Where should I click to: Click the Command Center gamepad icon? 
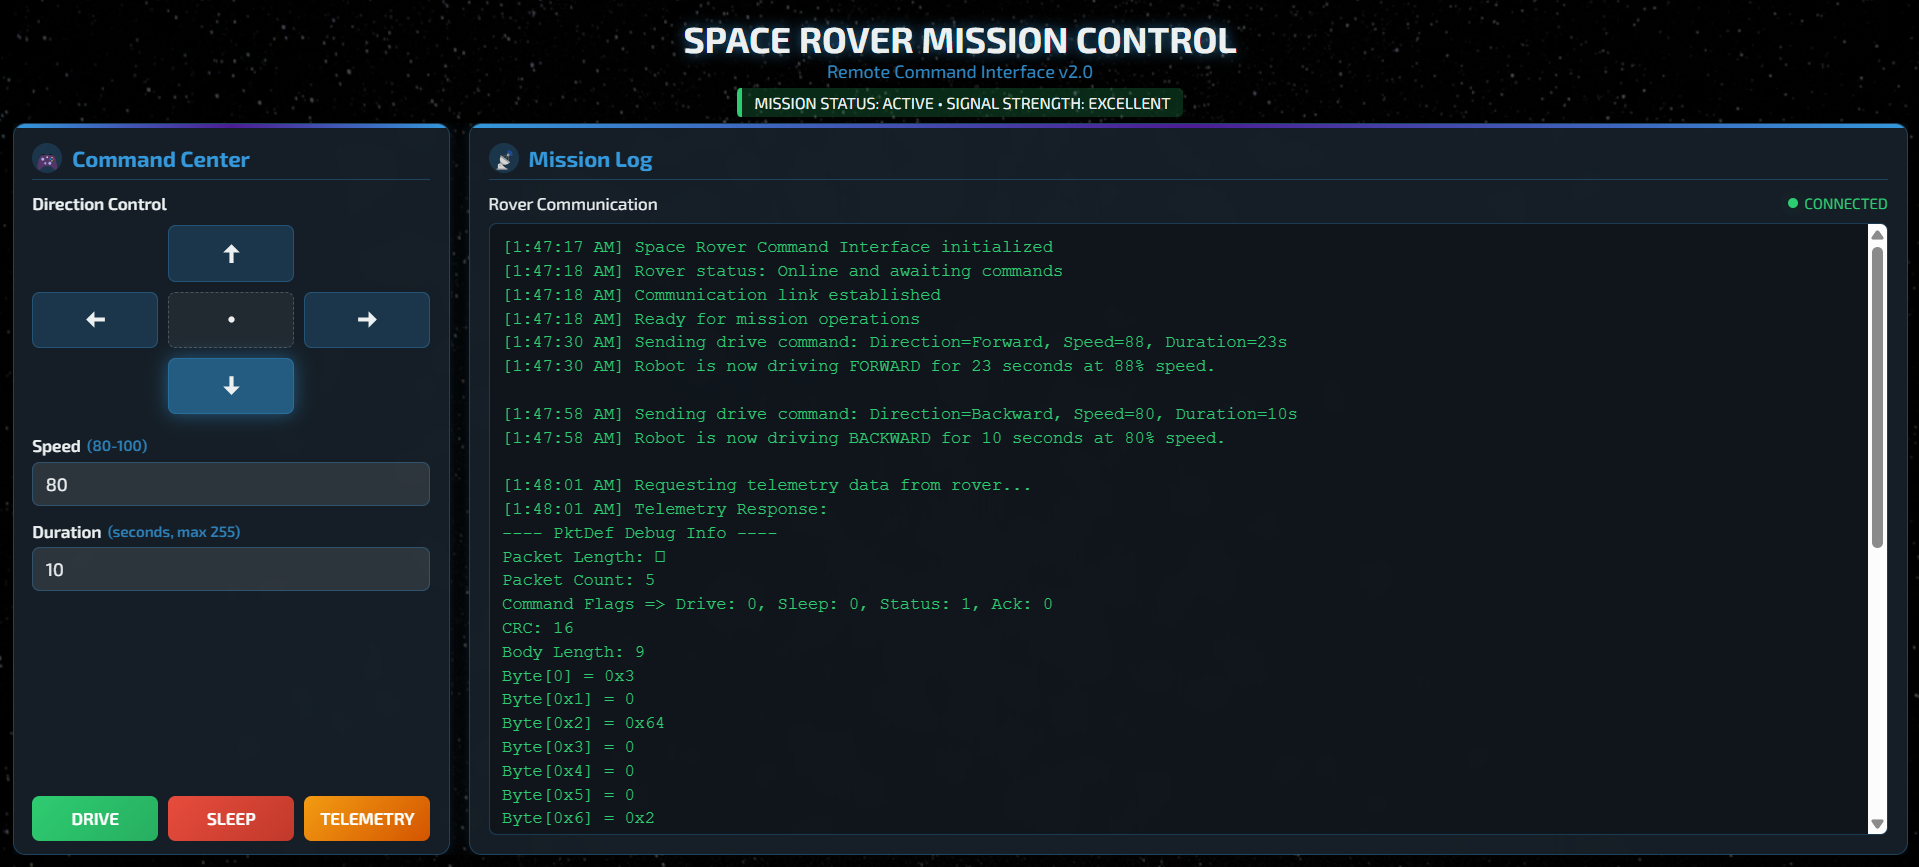coord(47,159)
